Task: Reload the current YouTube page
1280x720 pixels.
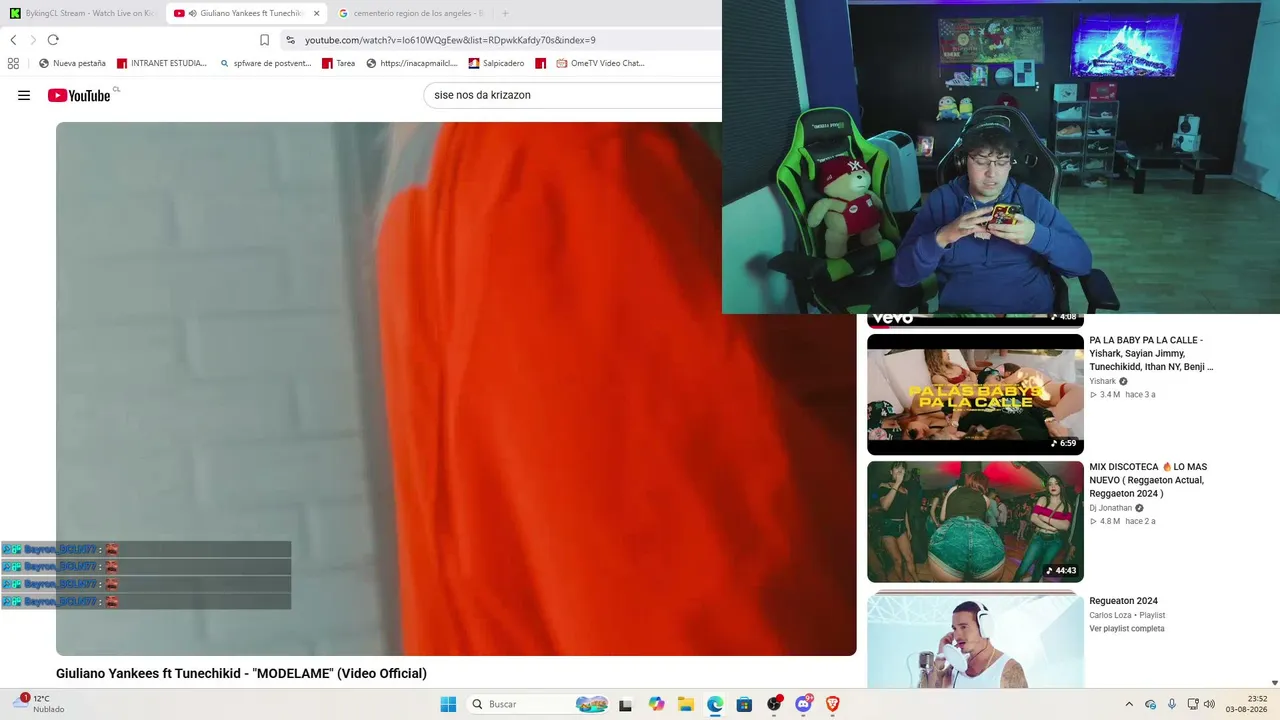Action: point(53,40)
